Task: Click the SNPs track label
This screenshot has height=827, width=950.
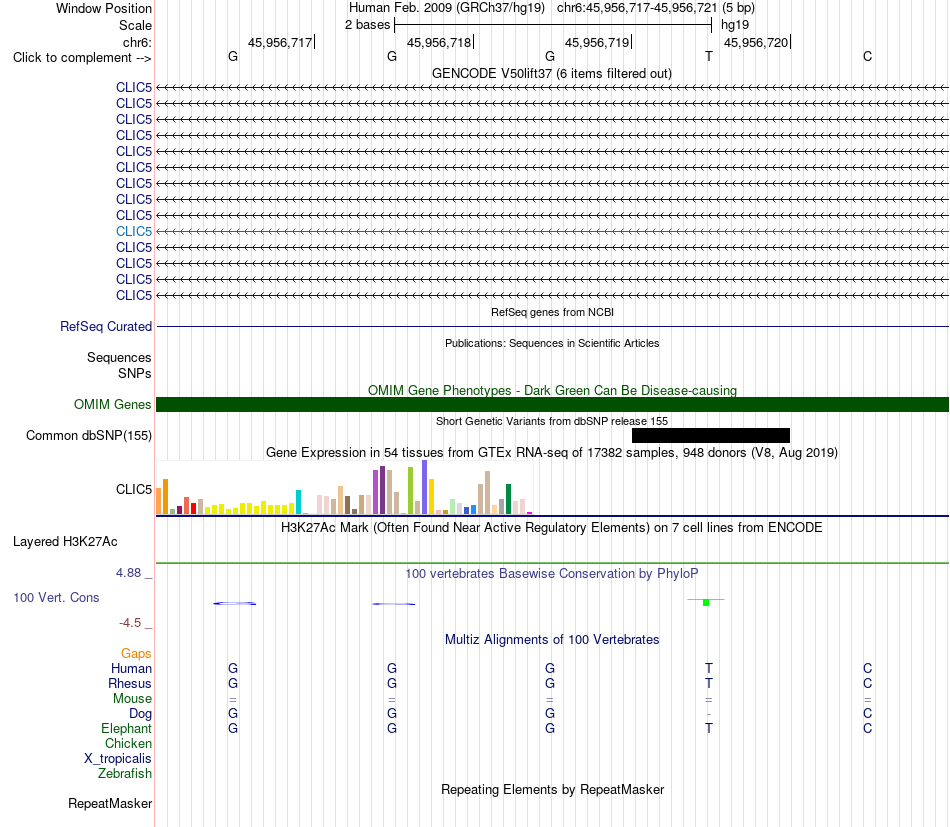Action: (135, 373)
